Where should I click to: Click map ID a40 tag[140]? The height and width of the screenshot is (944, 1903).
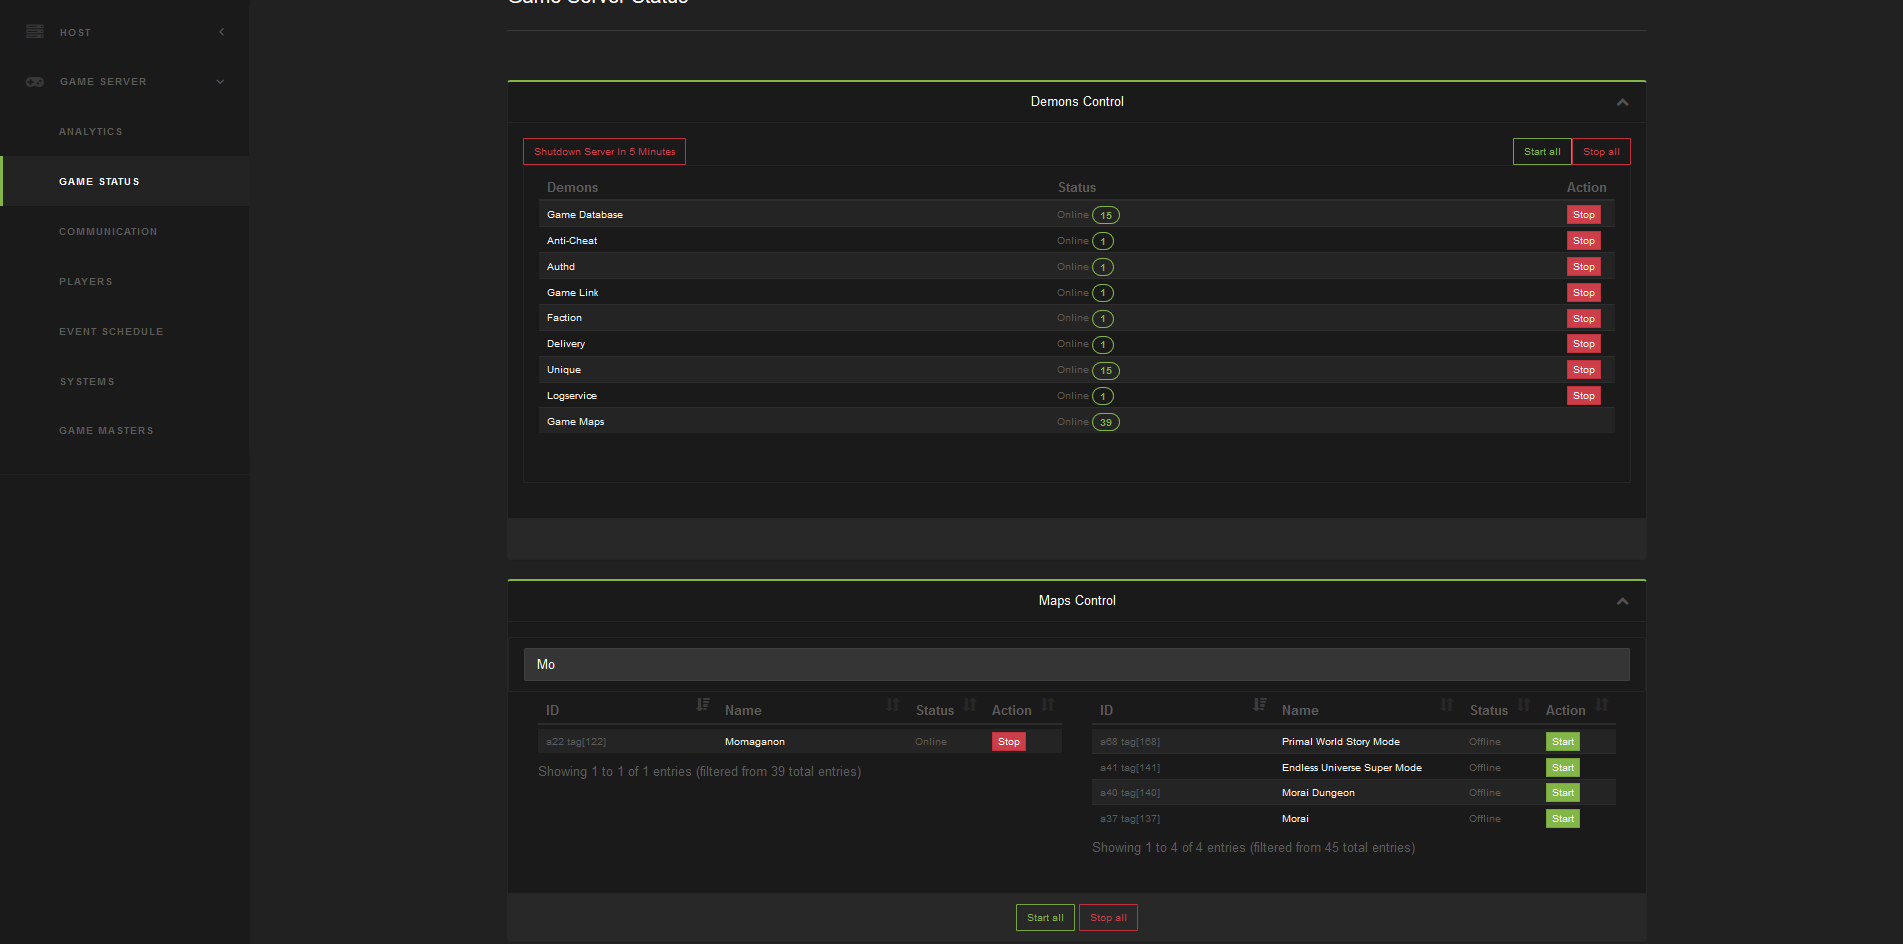point(1130,793)
